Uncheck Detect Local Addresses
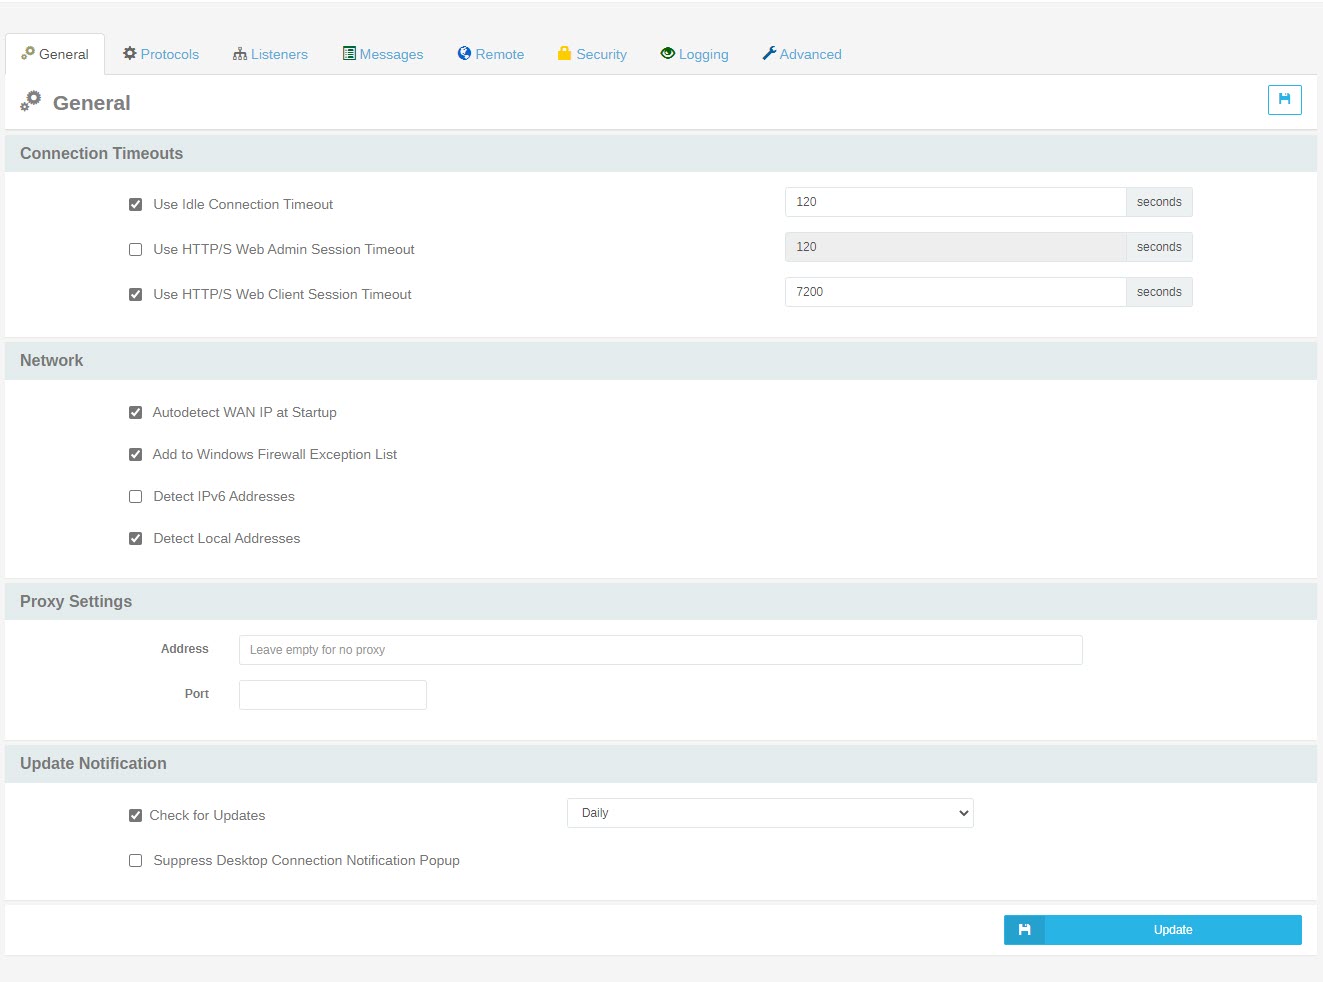 135,538
